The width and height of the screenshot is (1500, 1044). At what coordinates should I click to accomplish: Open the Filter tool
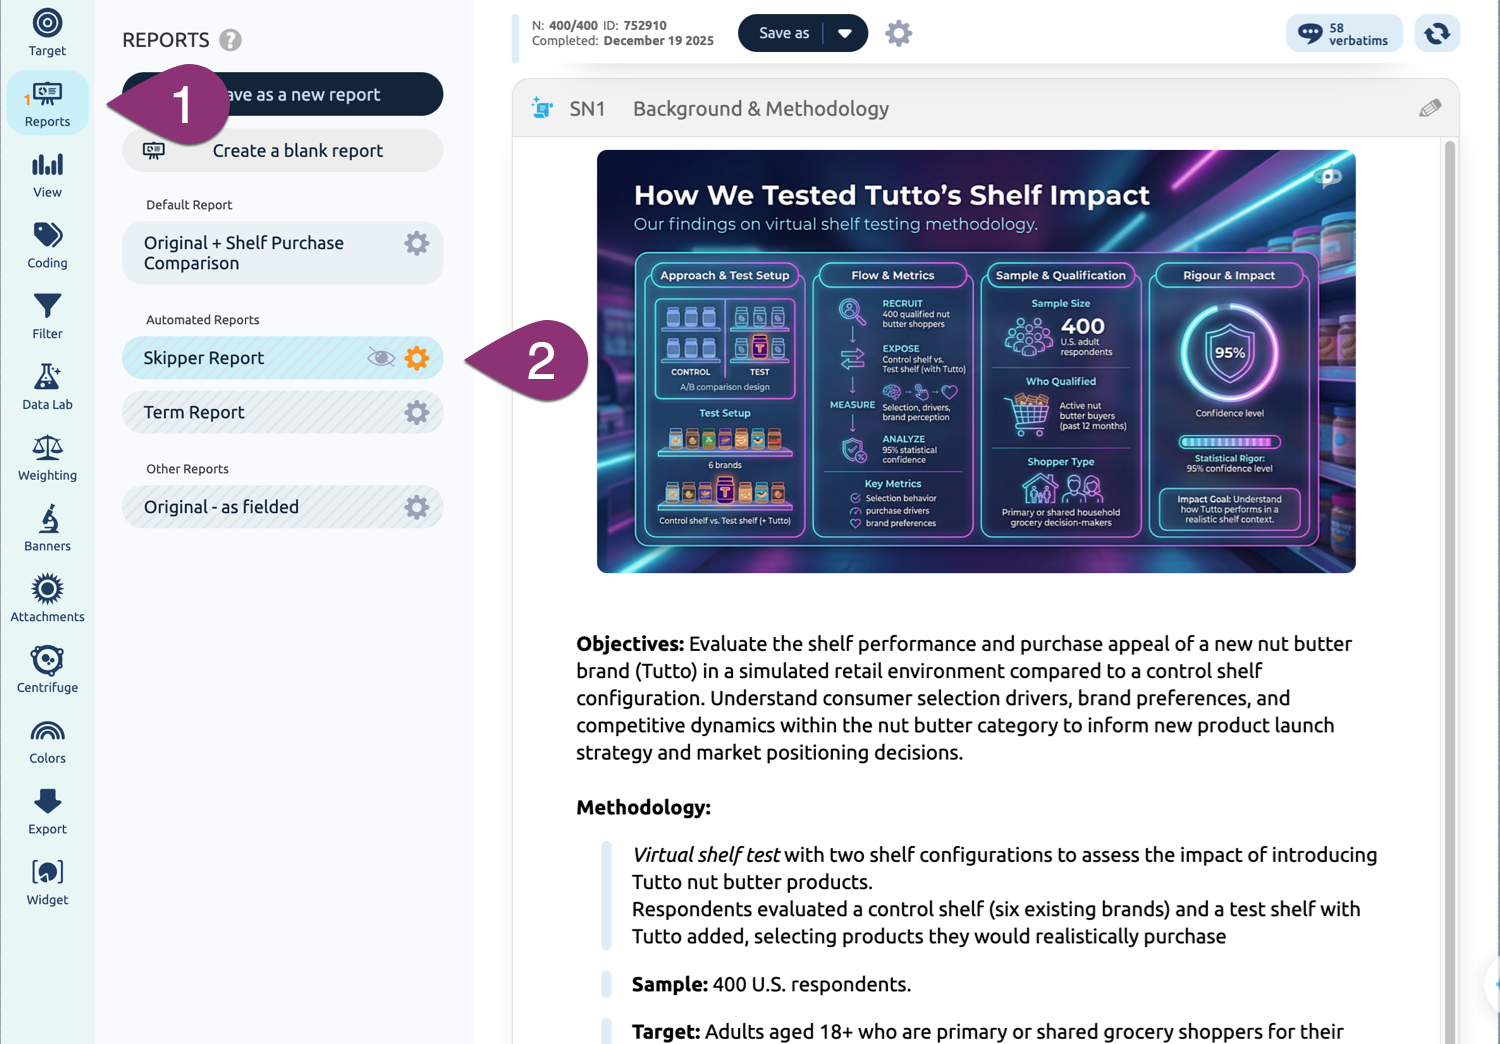(x=47, y=317)
